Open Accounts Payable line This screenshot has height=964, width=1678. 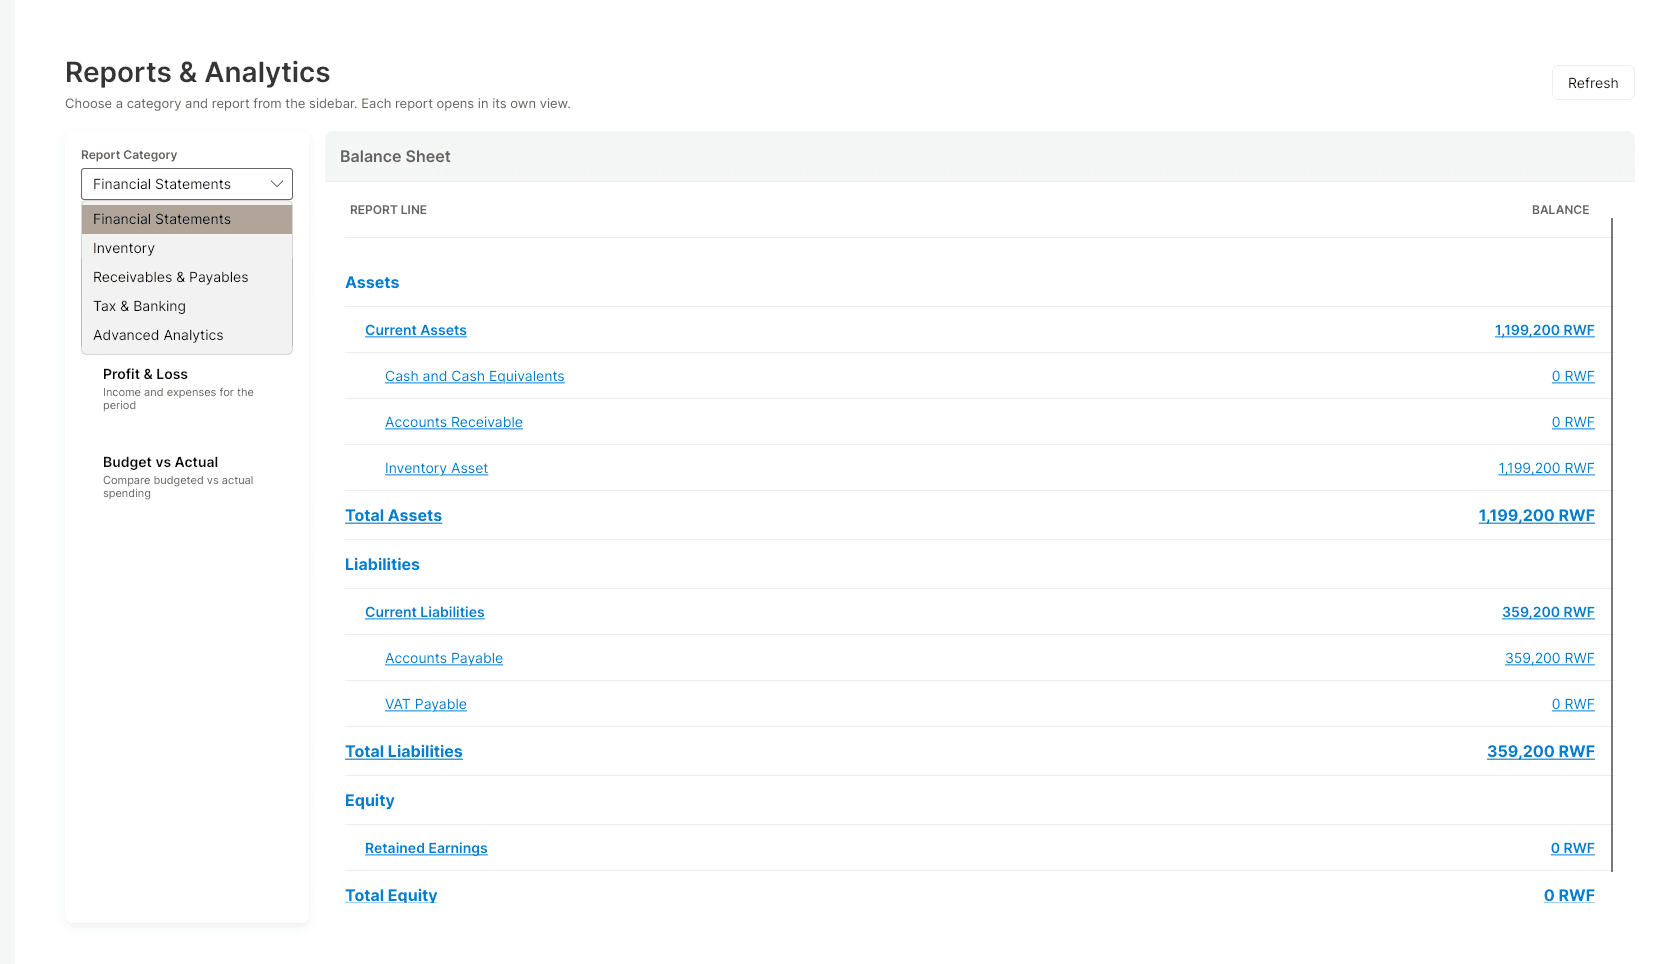point(444,658)
